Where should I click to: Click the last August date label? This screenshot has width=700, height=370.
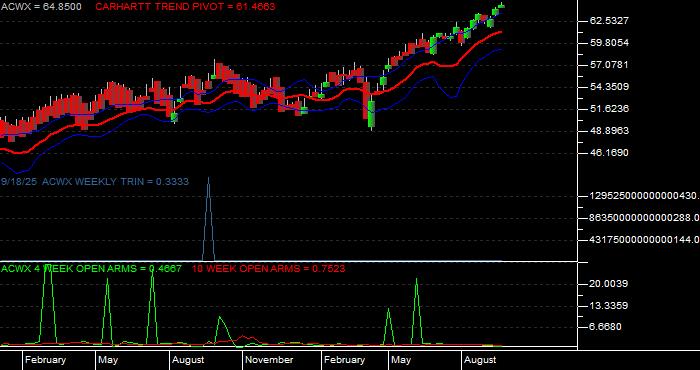480,360
